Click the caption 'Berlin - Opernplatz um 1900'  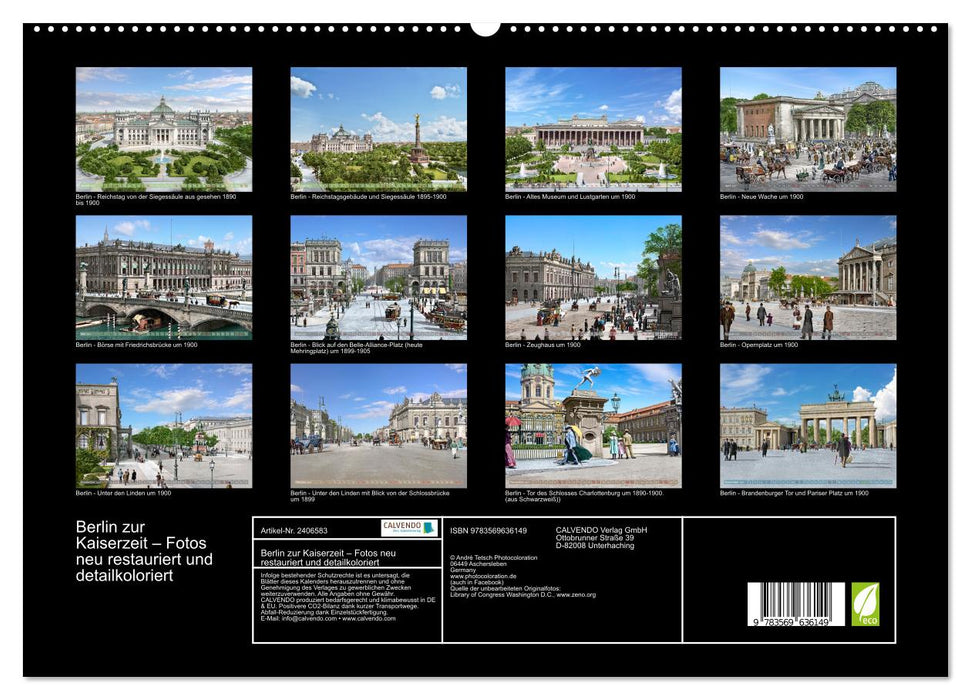(x=759, y=345)
